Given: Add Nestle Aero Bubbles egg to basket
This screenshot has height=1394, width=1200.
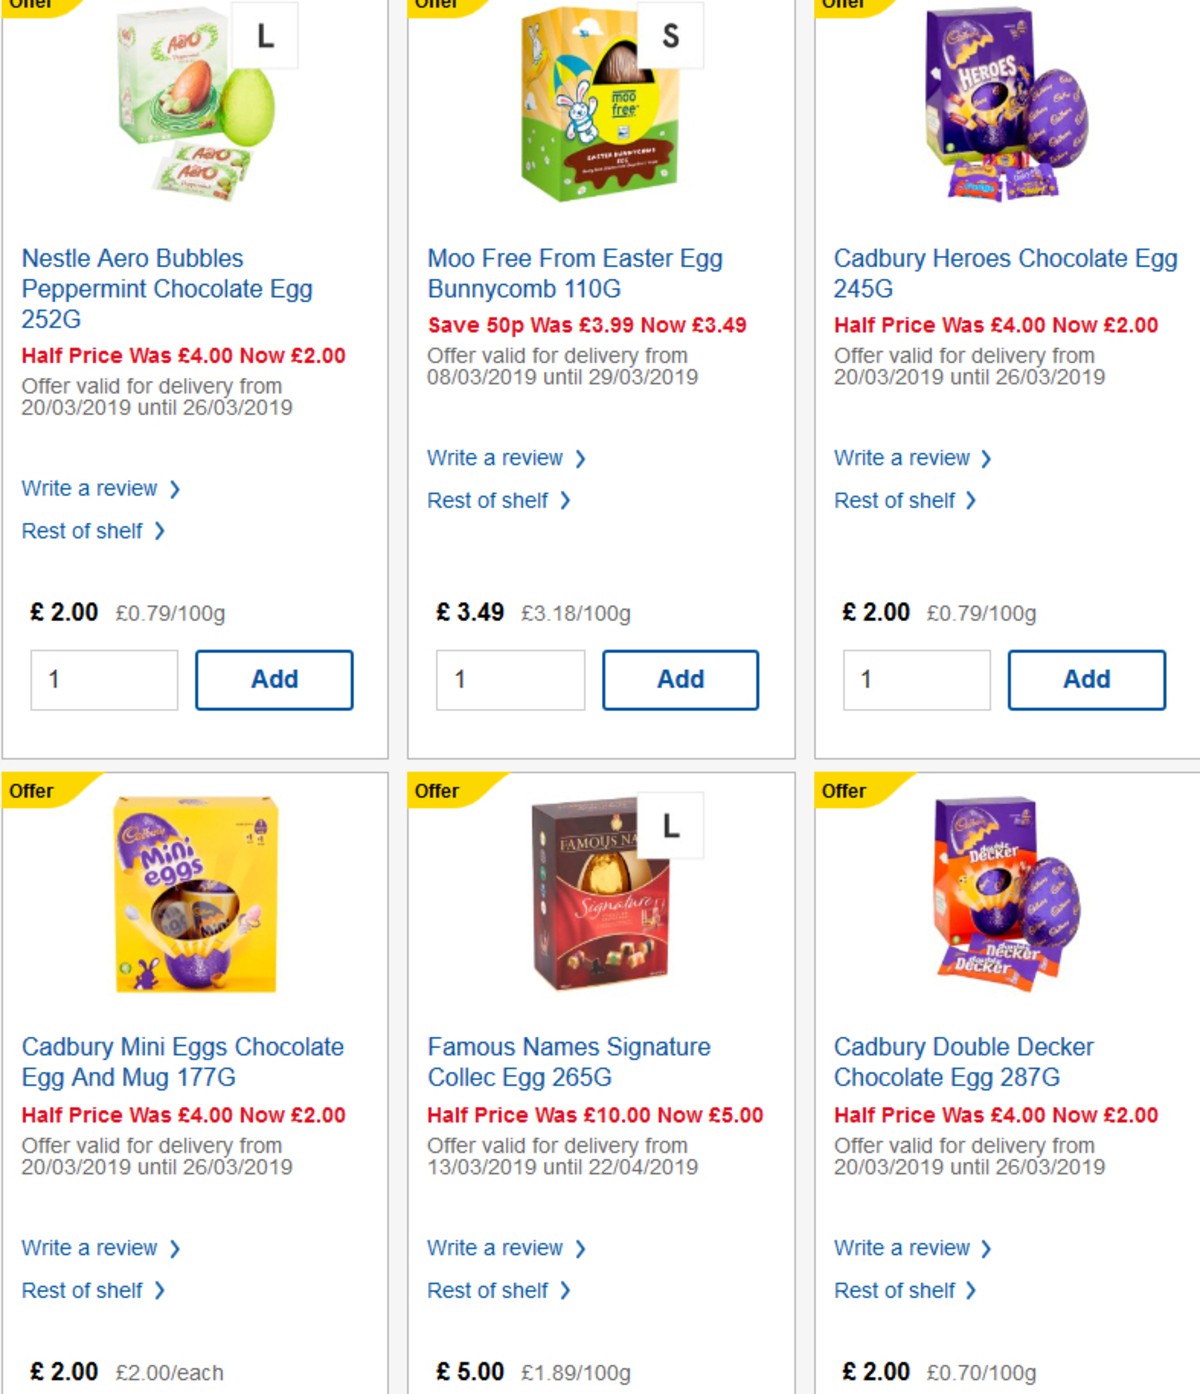Looking at the screenshot, I should click(274, 679).
